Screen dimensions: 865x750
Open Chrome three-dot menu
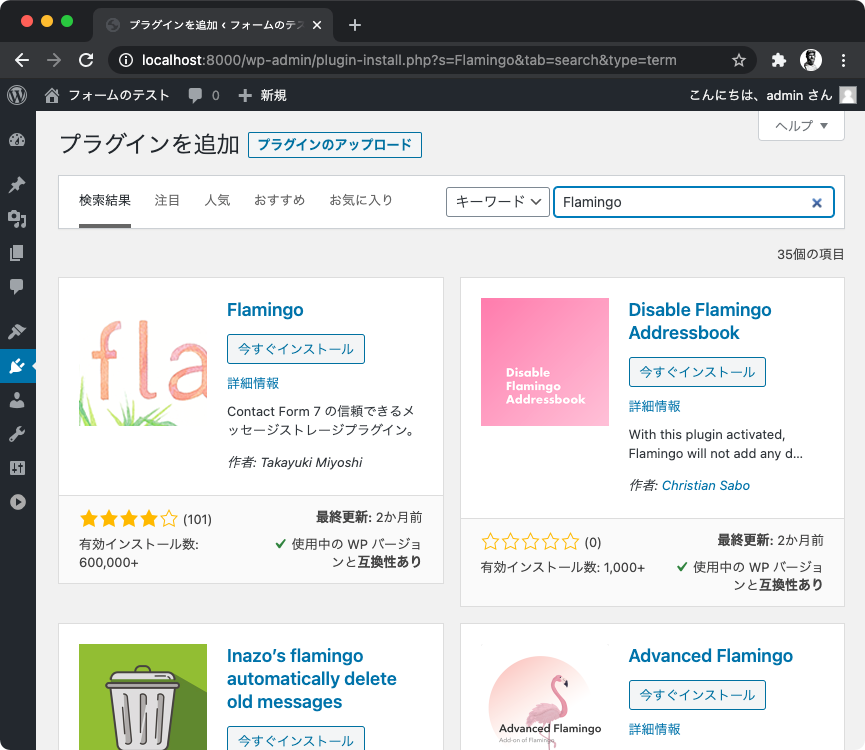tap(843, 60)
